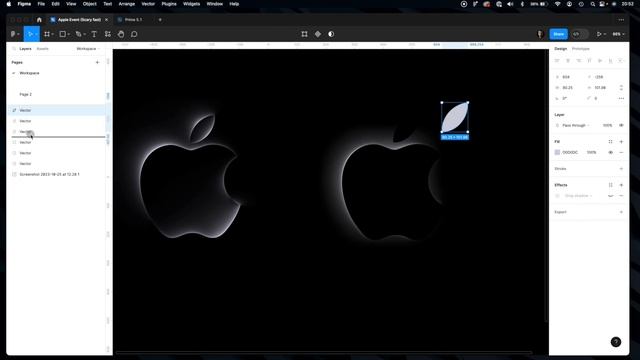
Task: Open Drop shadow effect type dropdown
Action: click(578, 196)
